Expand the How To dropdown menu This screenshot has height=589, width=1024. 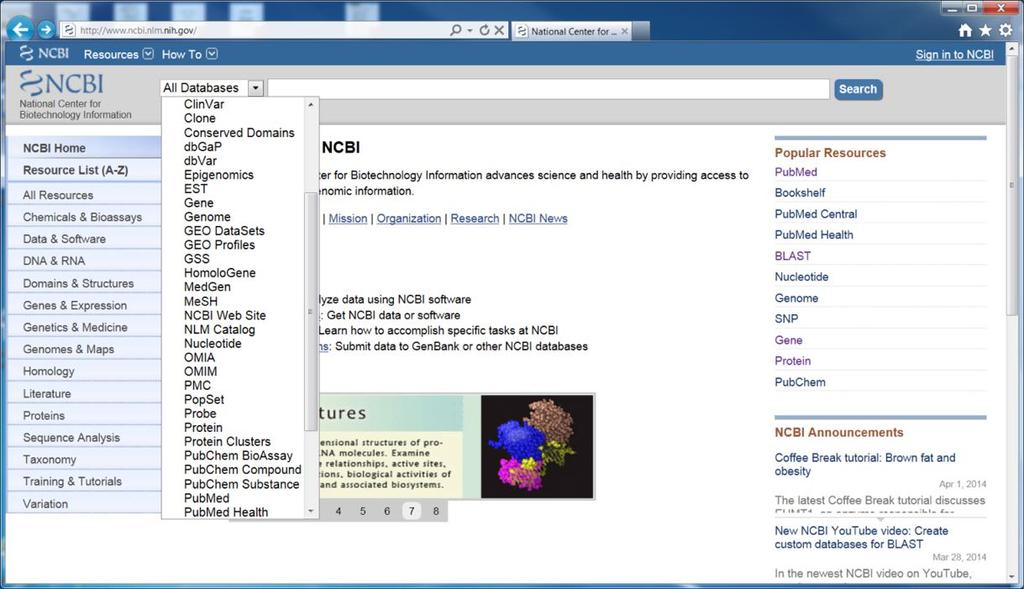pos(189,54)
